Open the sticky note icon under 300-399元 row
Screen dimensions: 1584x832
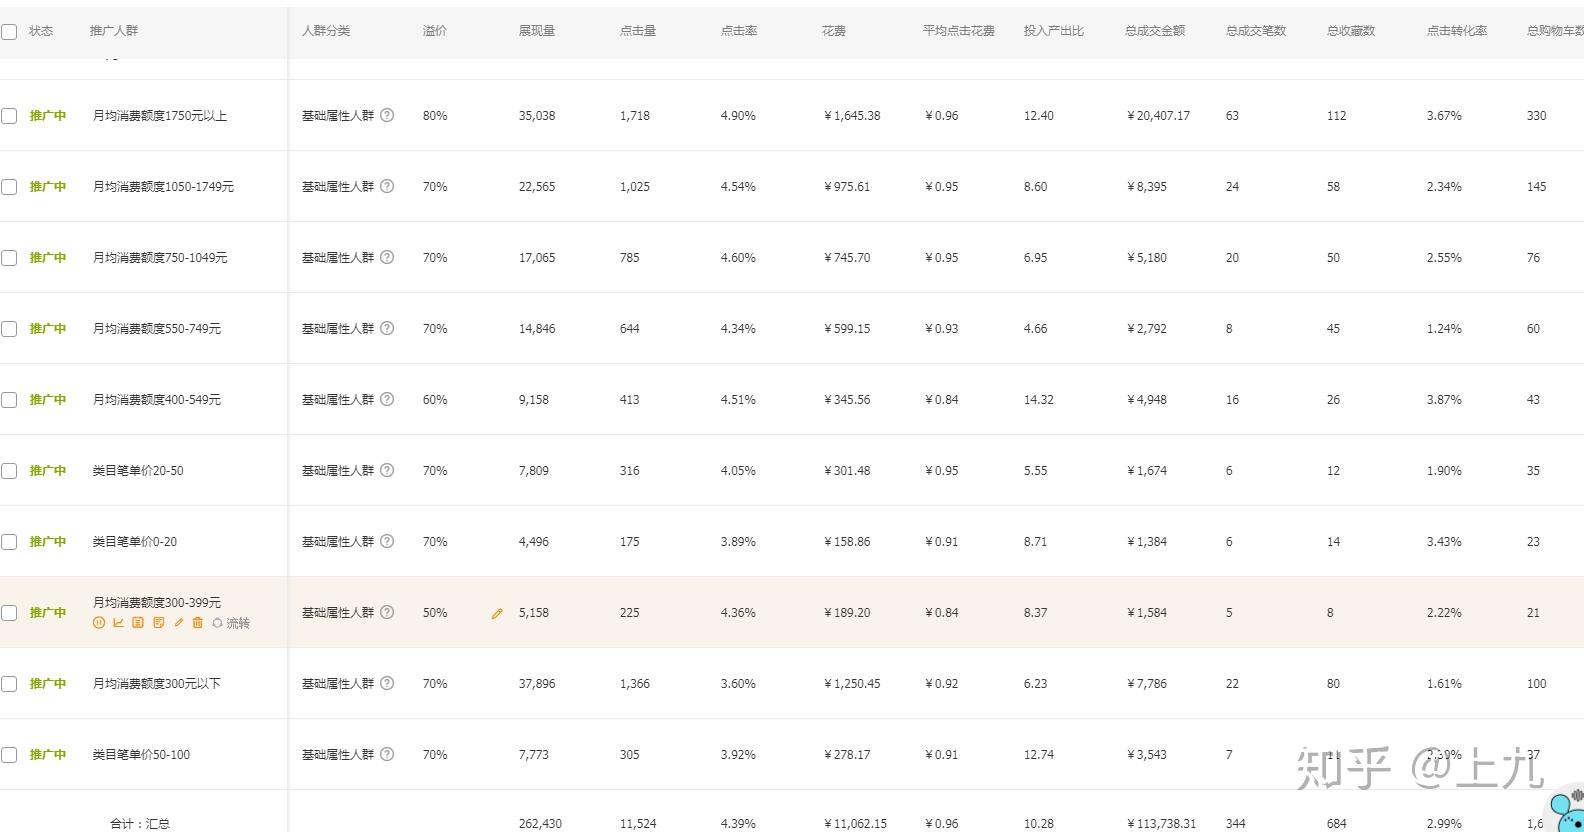[159, 623]
